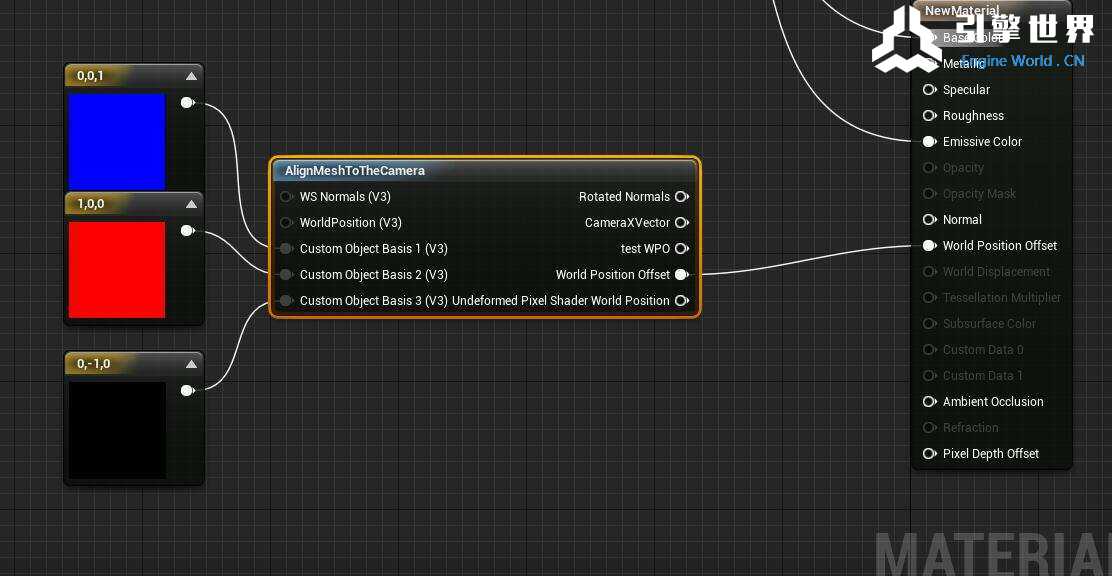Image resolution: width=1112 pixels, height=576 pixels.
Task: Click the Roughness input label
Action: [x=973, y=116]
